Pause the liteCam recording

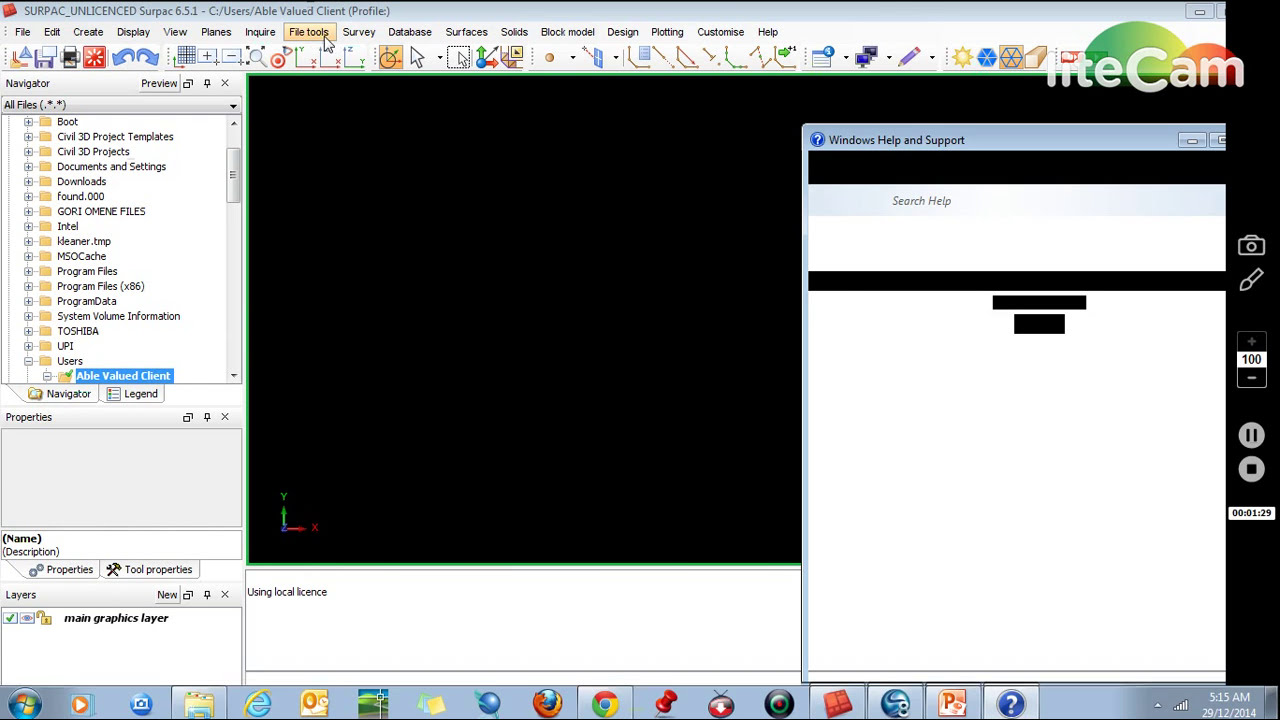1251,435
